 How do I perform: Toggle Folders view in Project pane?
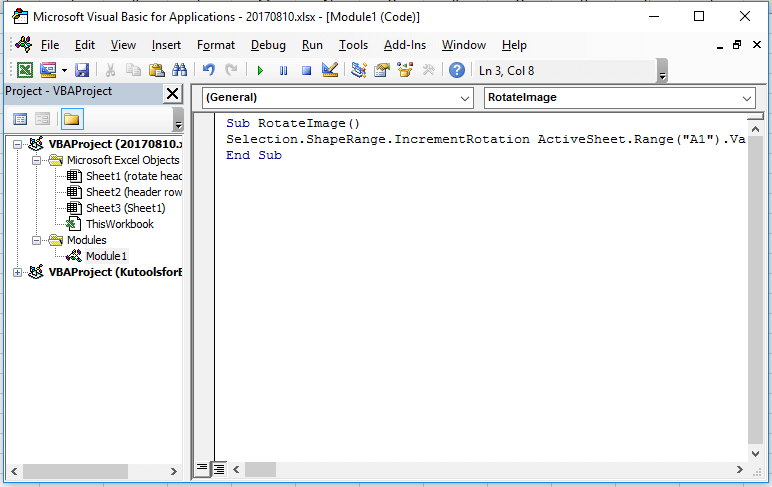click(x=71, y=119)
